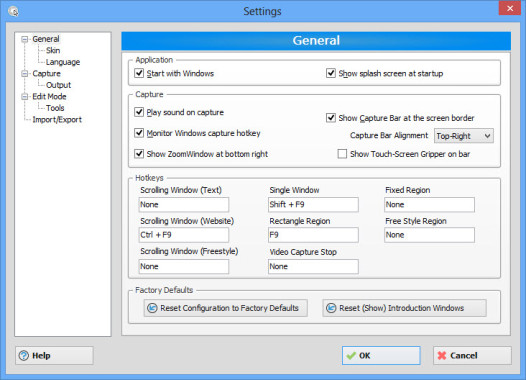Toggle Monitor Windows capture hotkey checkbox

139,133
